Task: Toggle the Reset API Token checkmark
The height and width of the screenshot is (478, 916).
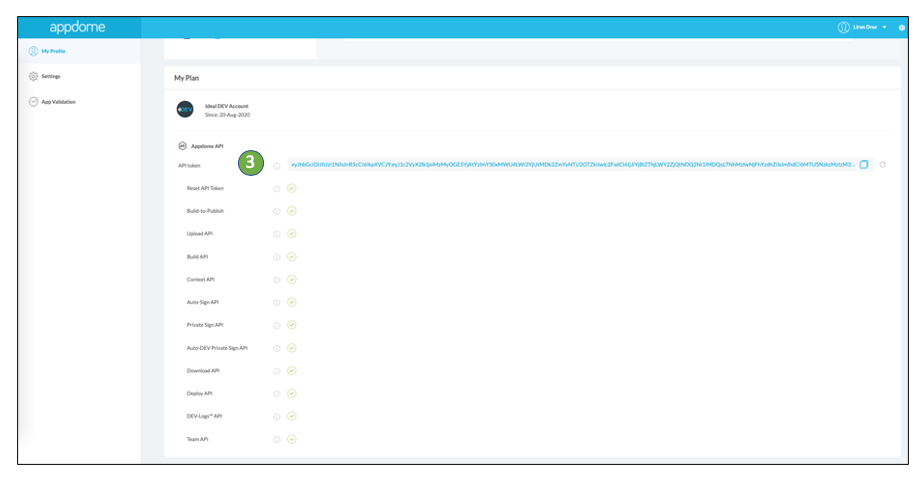Action: (292, 188)
